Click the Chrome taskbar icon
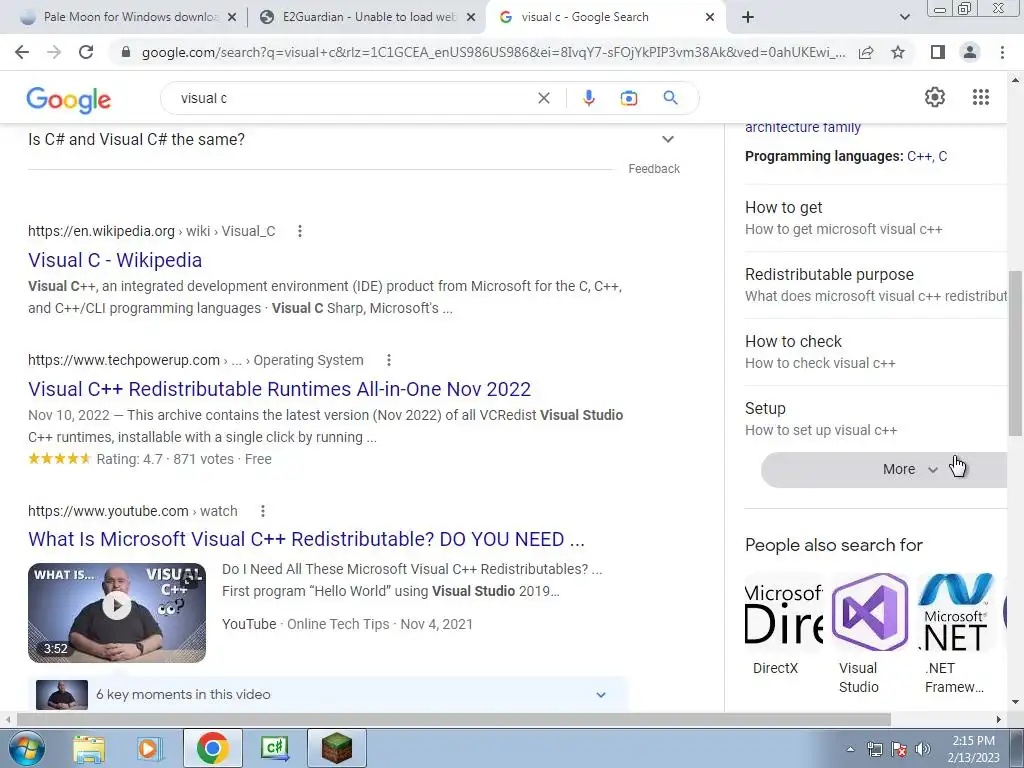Screen dimensions: 1024x768 point(212,748)
